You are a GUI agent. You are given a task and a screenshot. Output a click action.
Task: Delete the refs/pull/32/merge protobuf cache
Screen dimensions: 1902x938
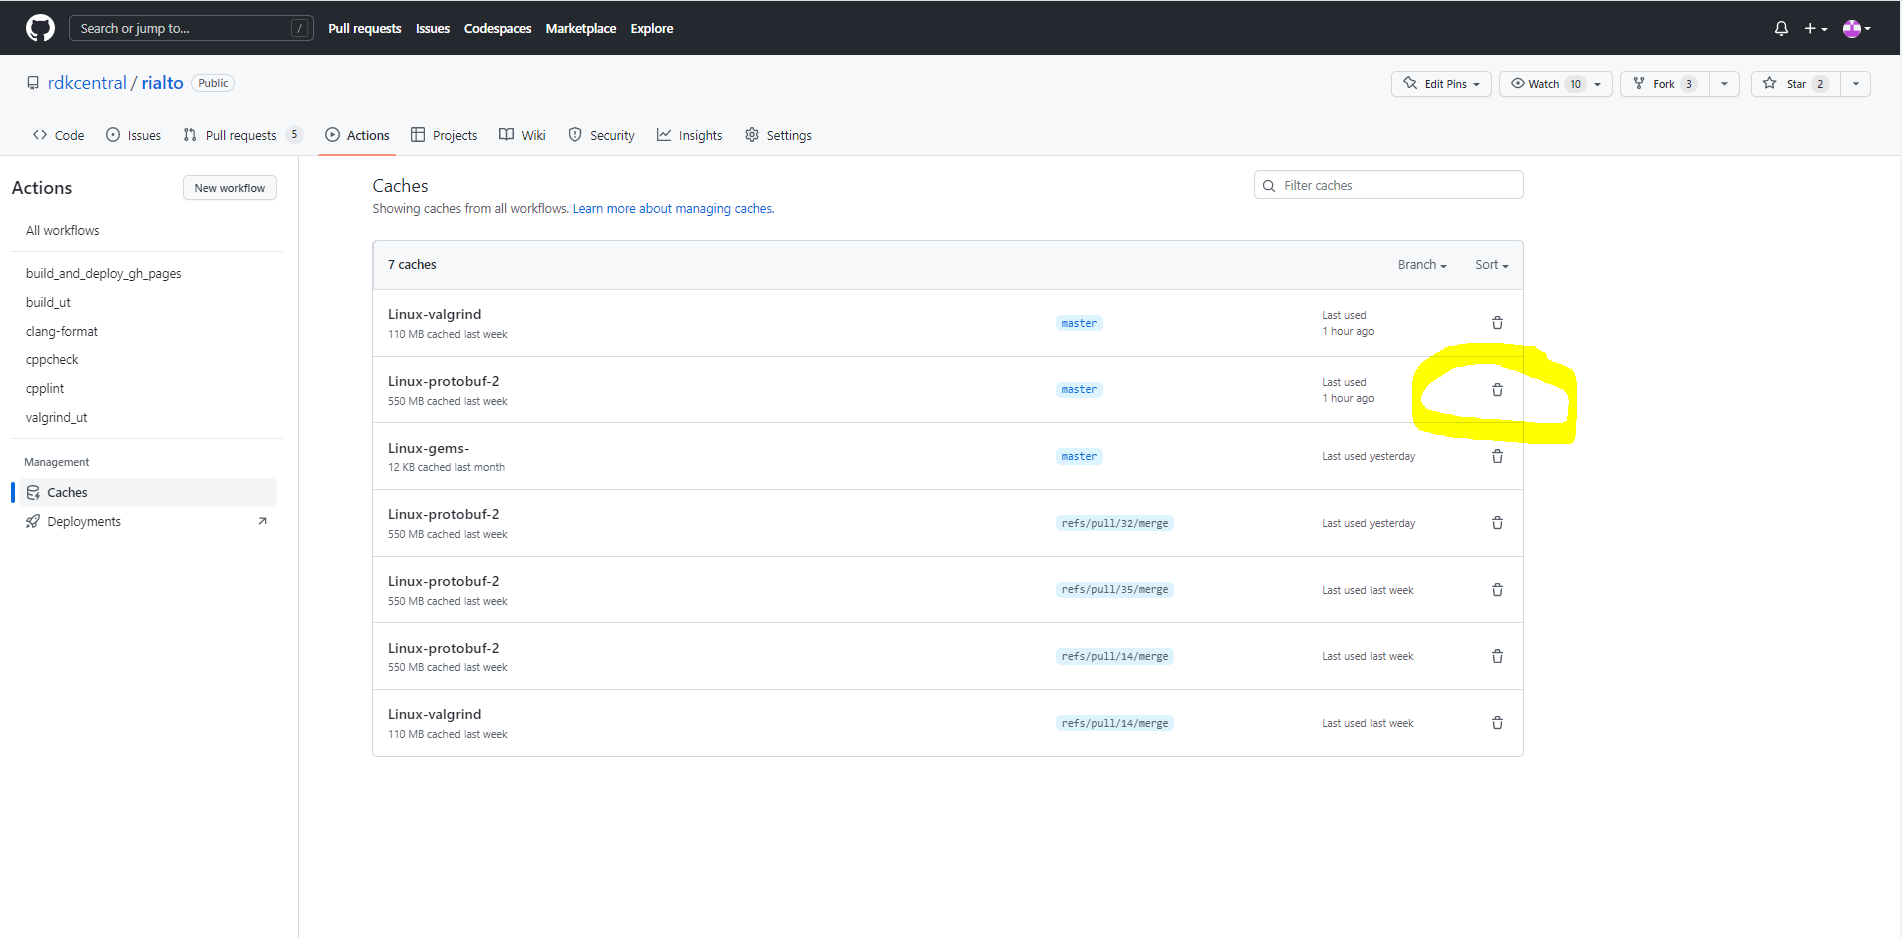(x=1497, y=523)
